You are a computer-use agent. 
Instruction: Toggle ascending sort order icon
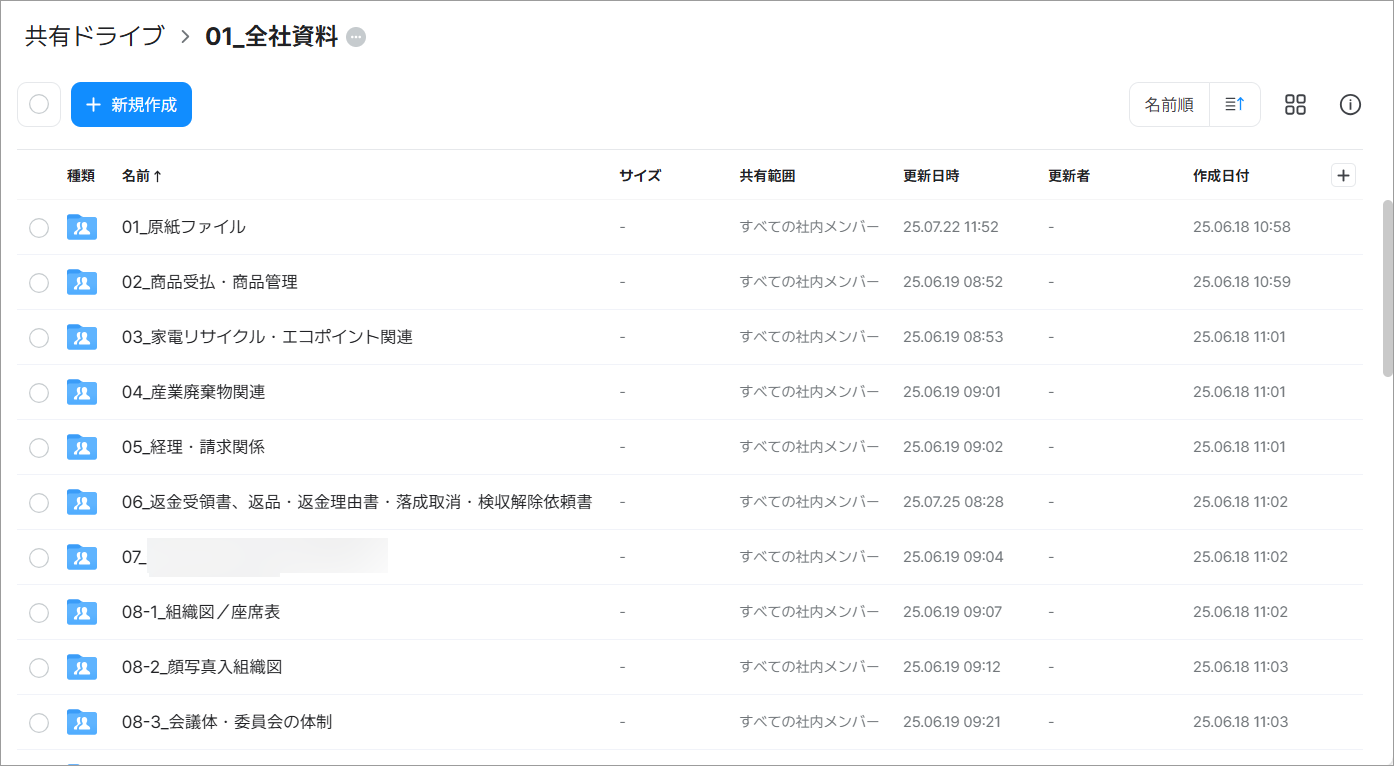click(1235, 105)
